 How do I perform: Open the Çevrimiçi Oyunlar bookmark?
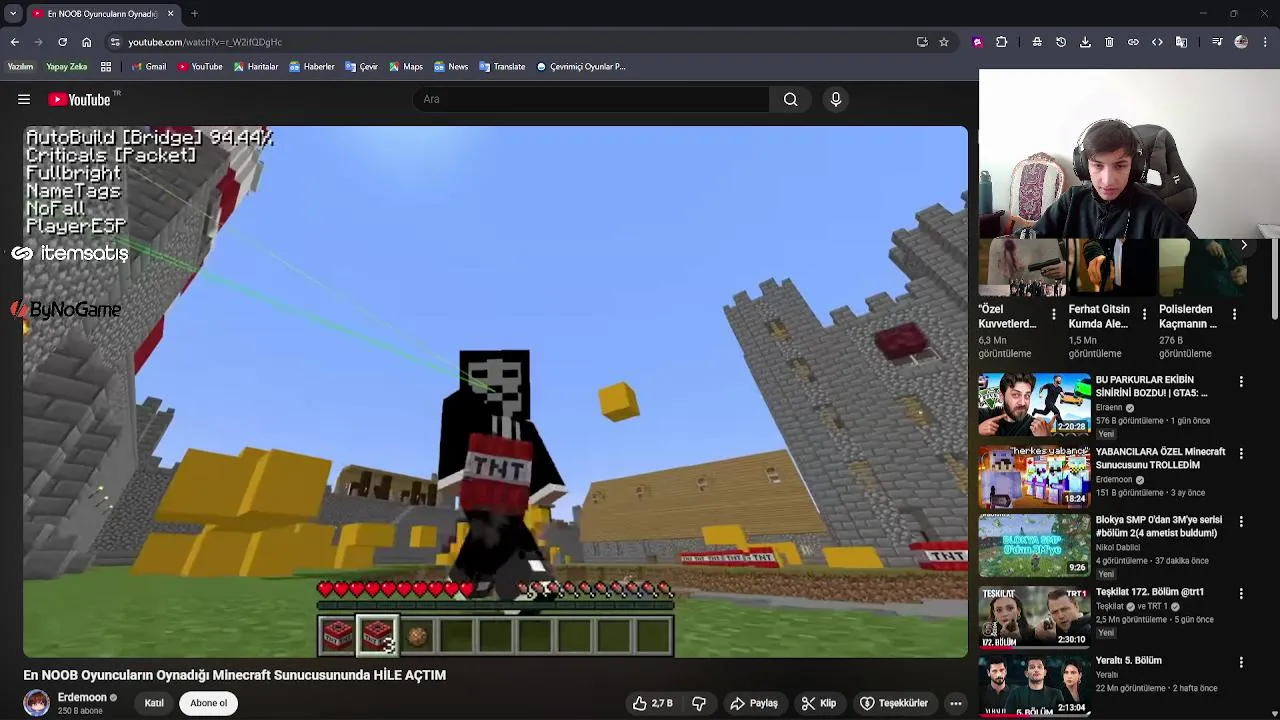(x=581, y=67)
